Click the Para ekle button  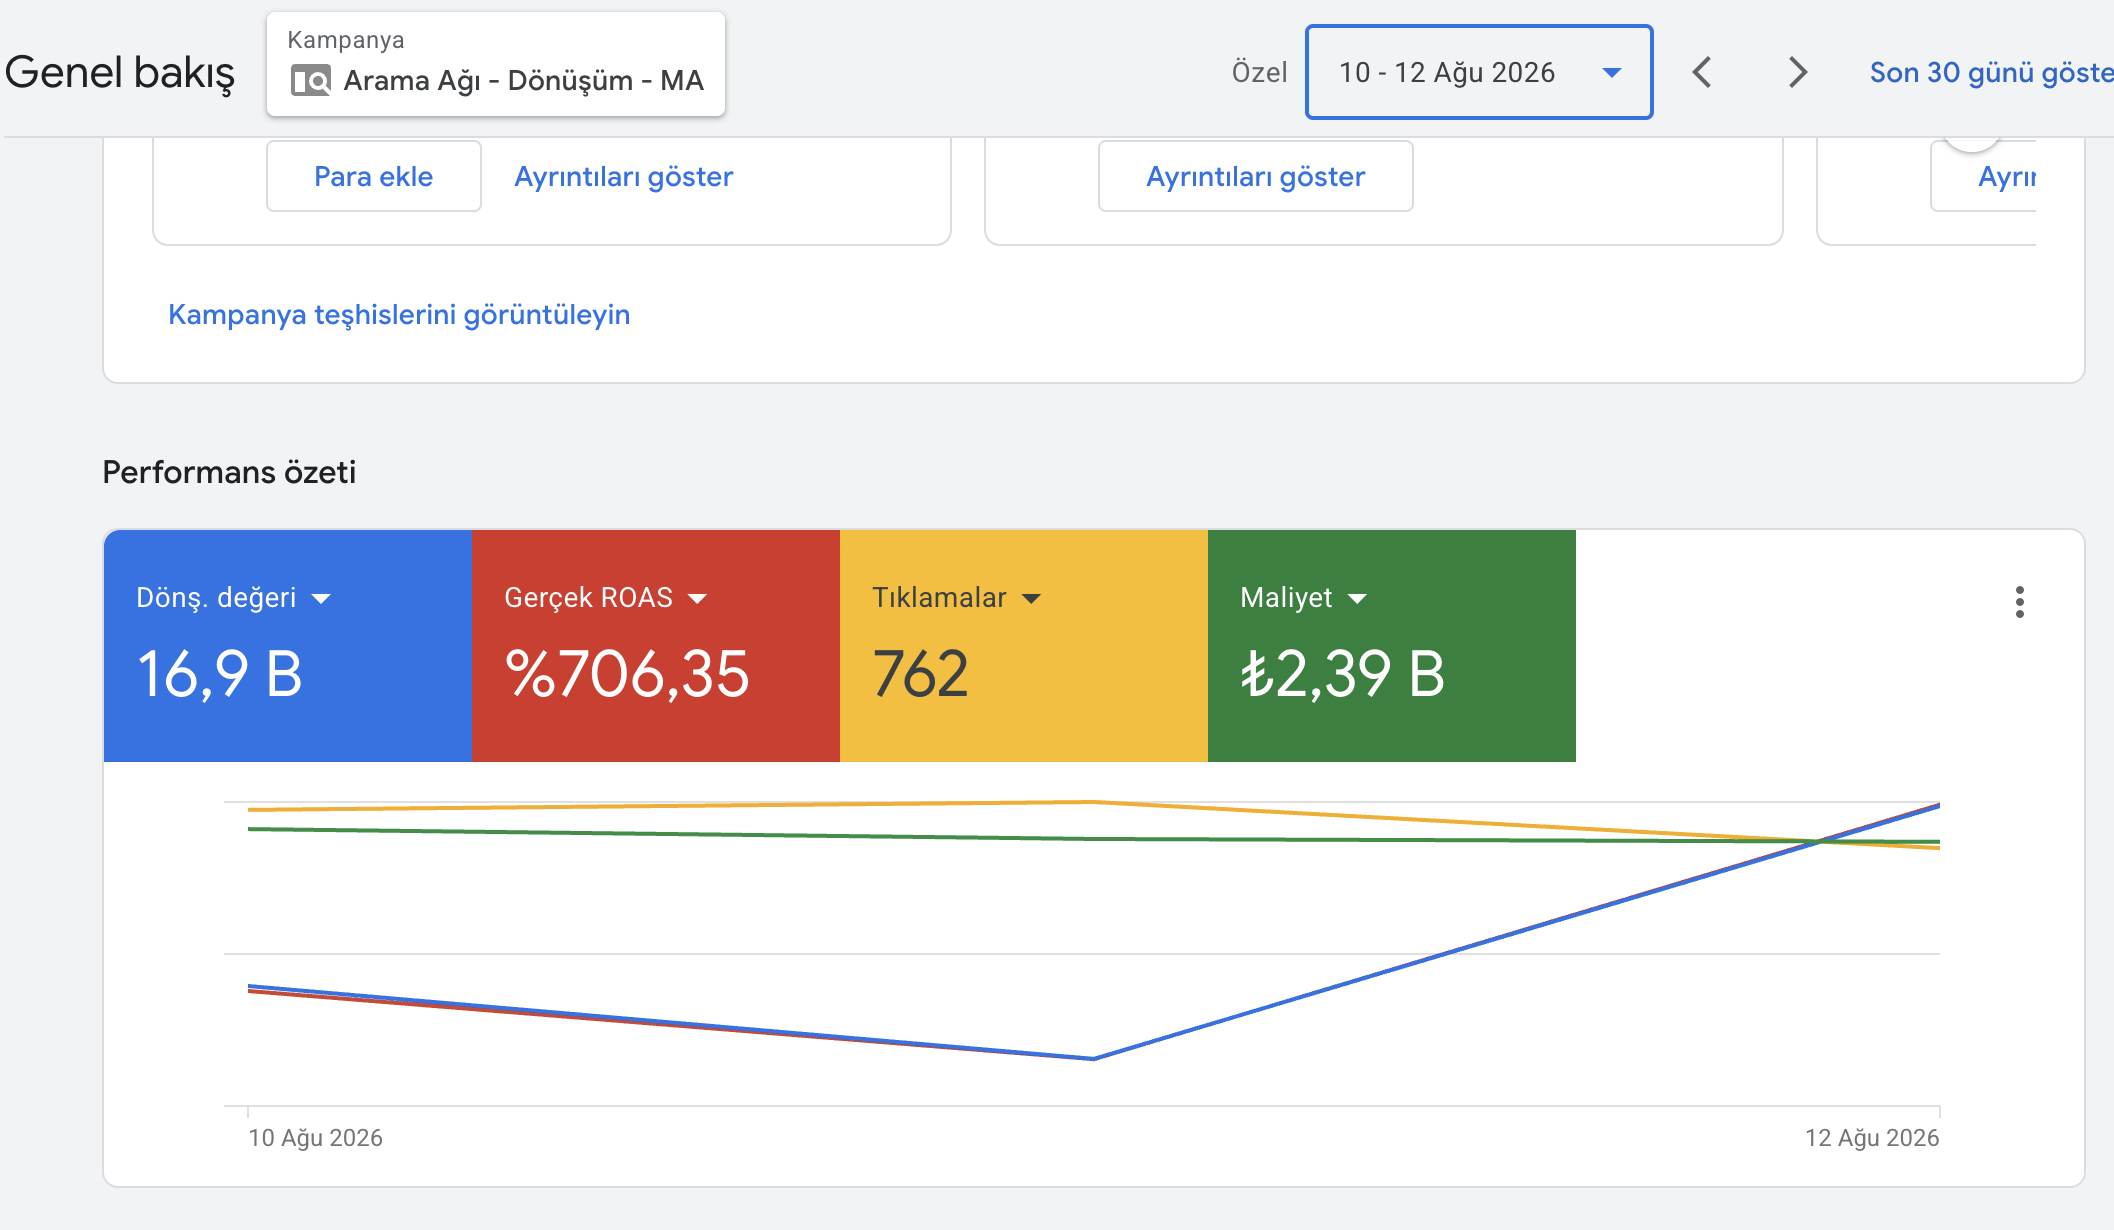click(x=374, y=176)
